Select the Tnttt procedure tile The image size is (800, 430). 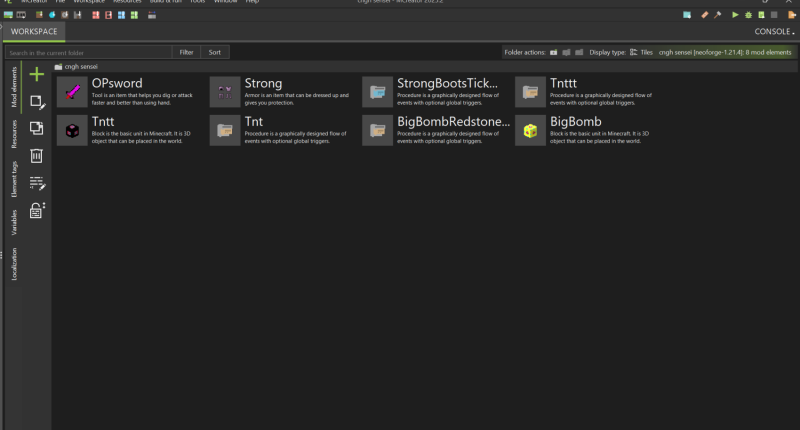tap(589, 92)
